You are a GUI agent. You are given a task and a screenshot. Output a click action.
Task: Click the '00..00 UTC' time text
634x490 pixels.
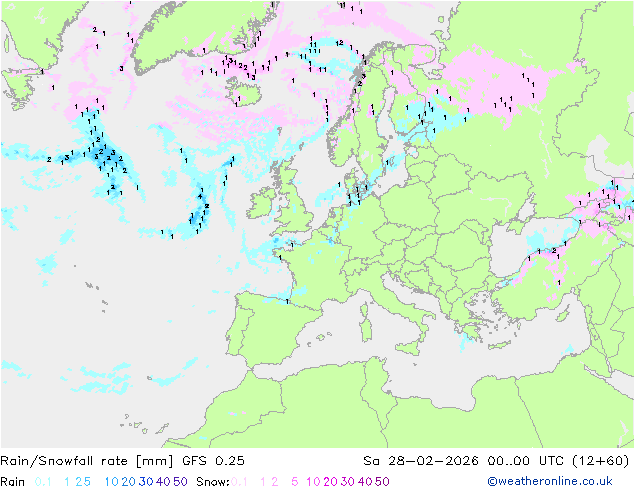pyautogui.click(x=524, y=461)
